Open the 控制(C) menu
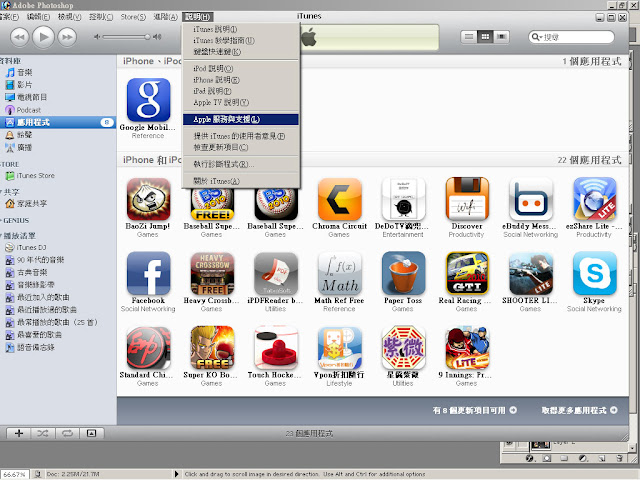This screenshot has width=640, height=480. tap(101, 17)
